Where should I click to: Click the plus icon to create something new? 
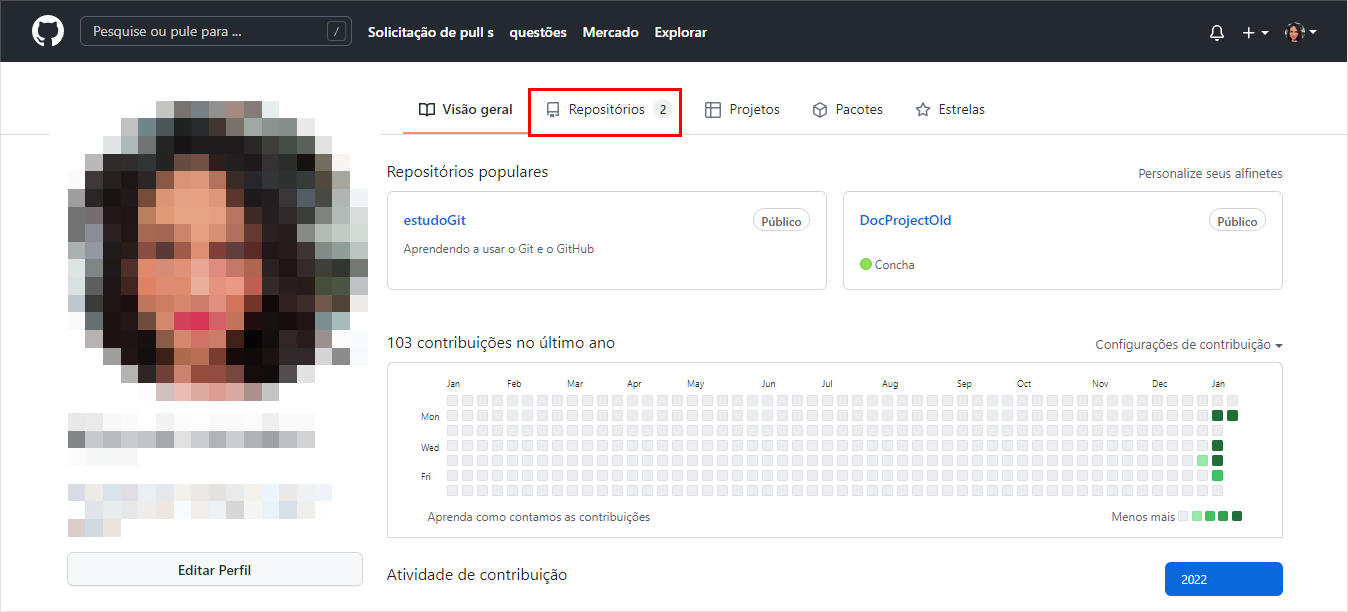(x=1247, y=31)
